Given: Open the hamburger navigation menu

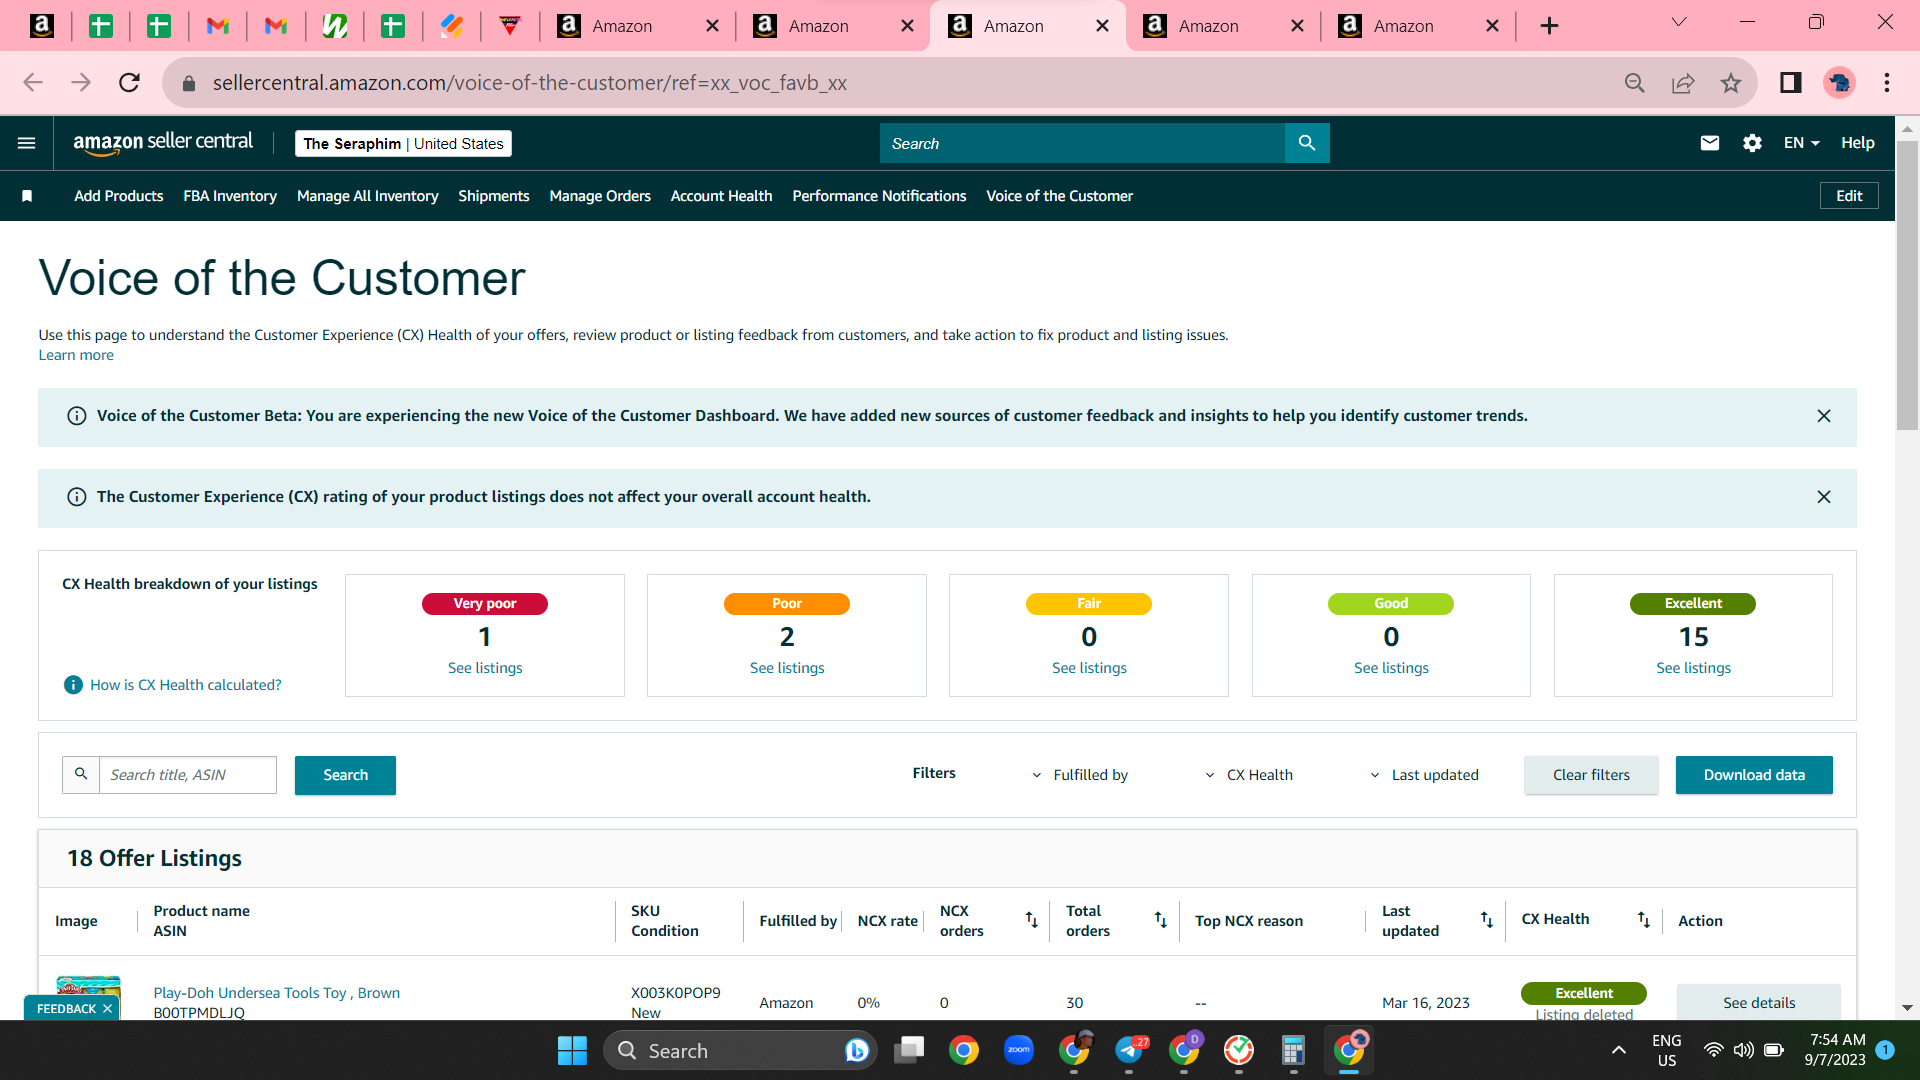Looking at the screenshot, I should pos(27,143).
